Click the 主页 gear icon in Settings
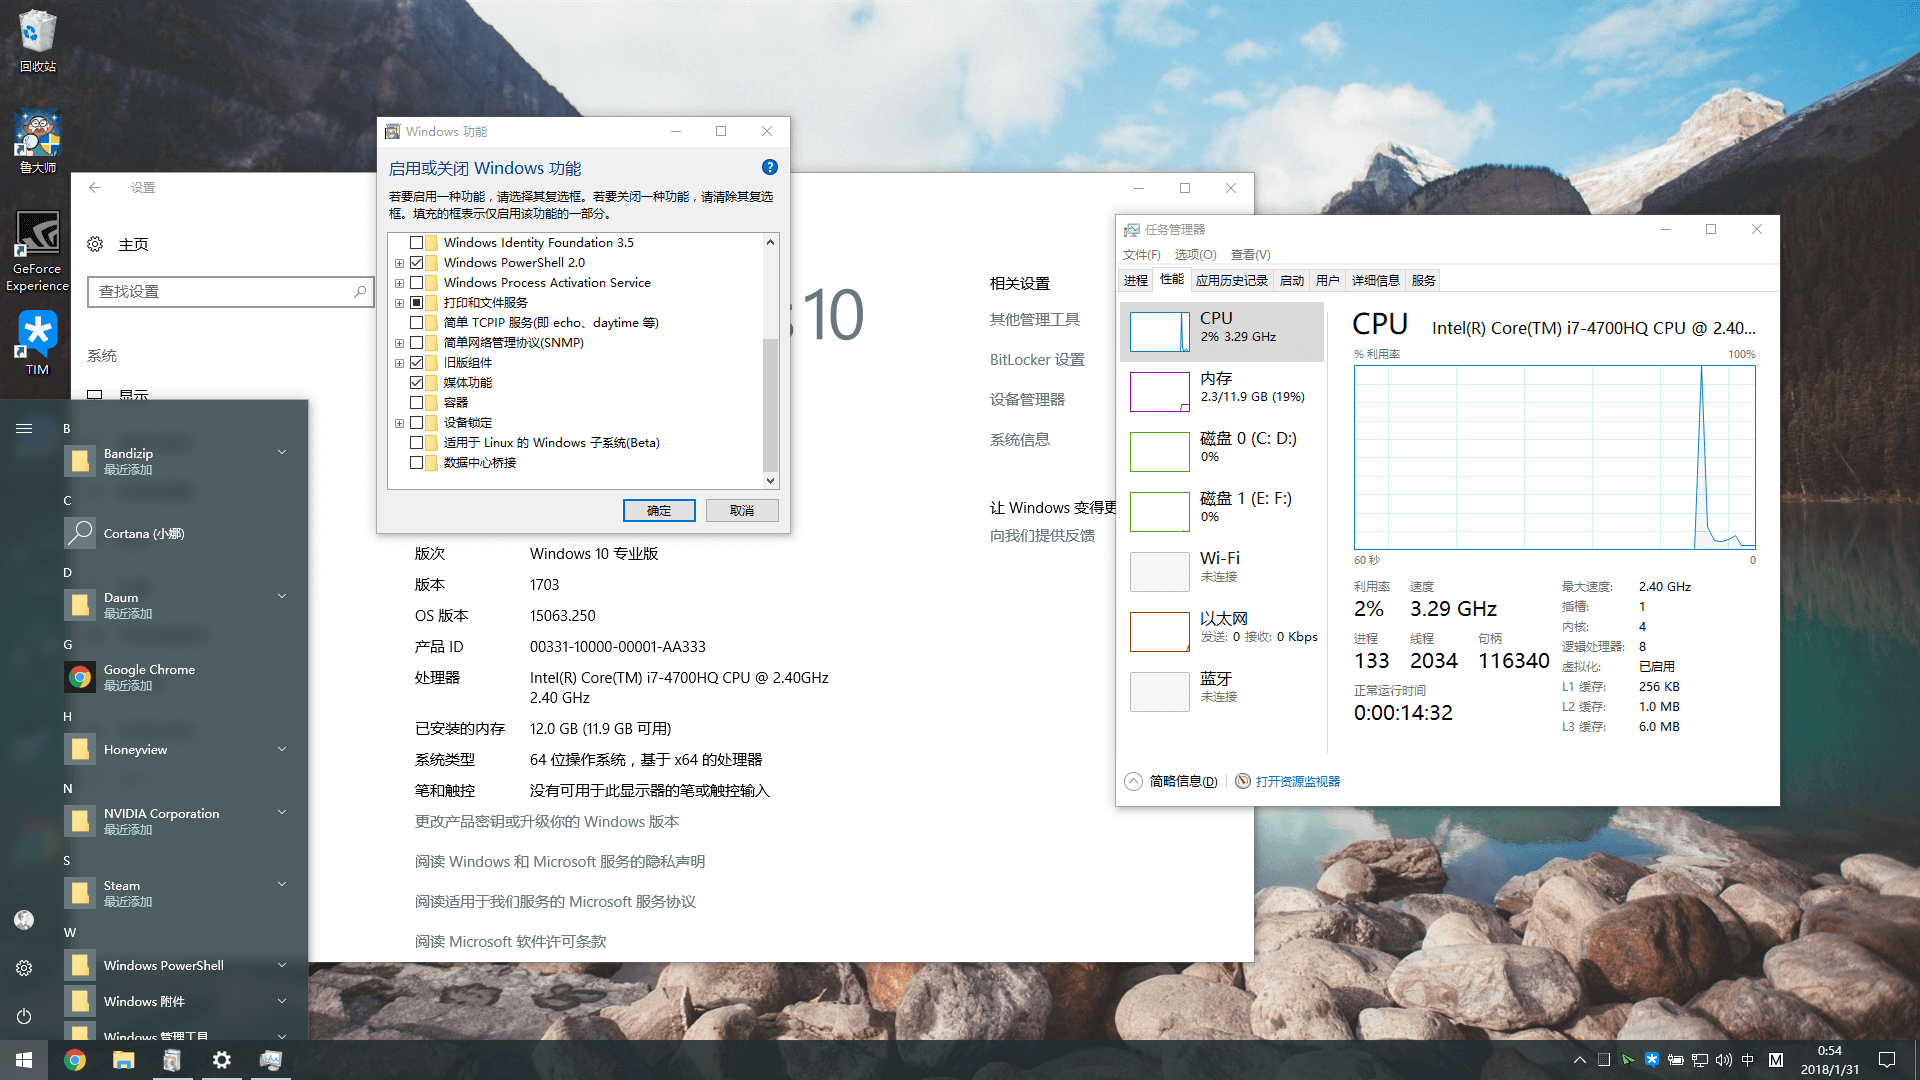 (95, 244)
